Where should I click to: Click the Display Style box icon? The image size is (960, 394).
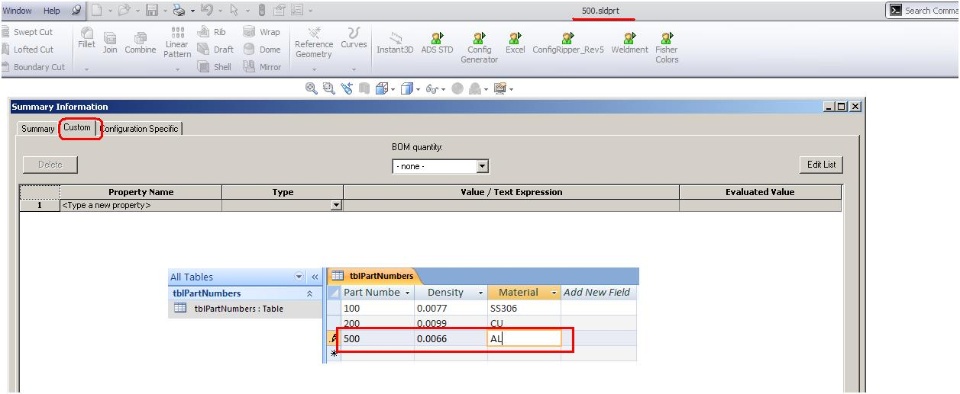pyautogui.click(x=407, y=89)
